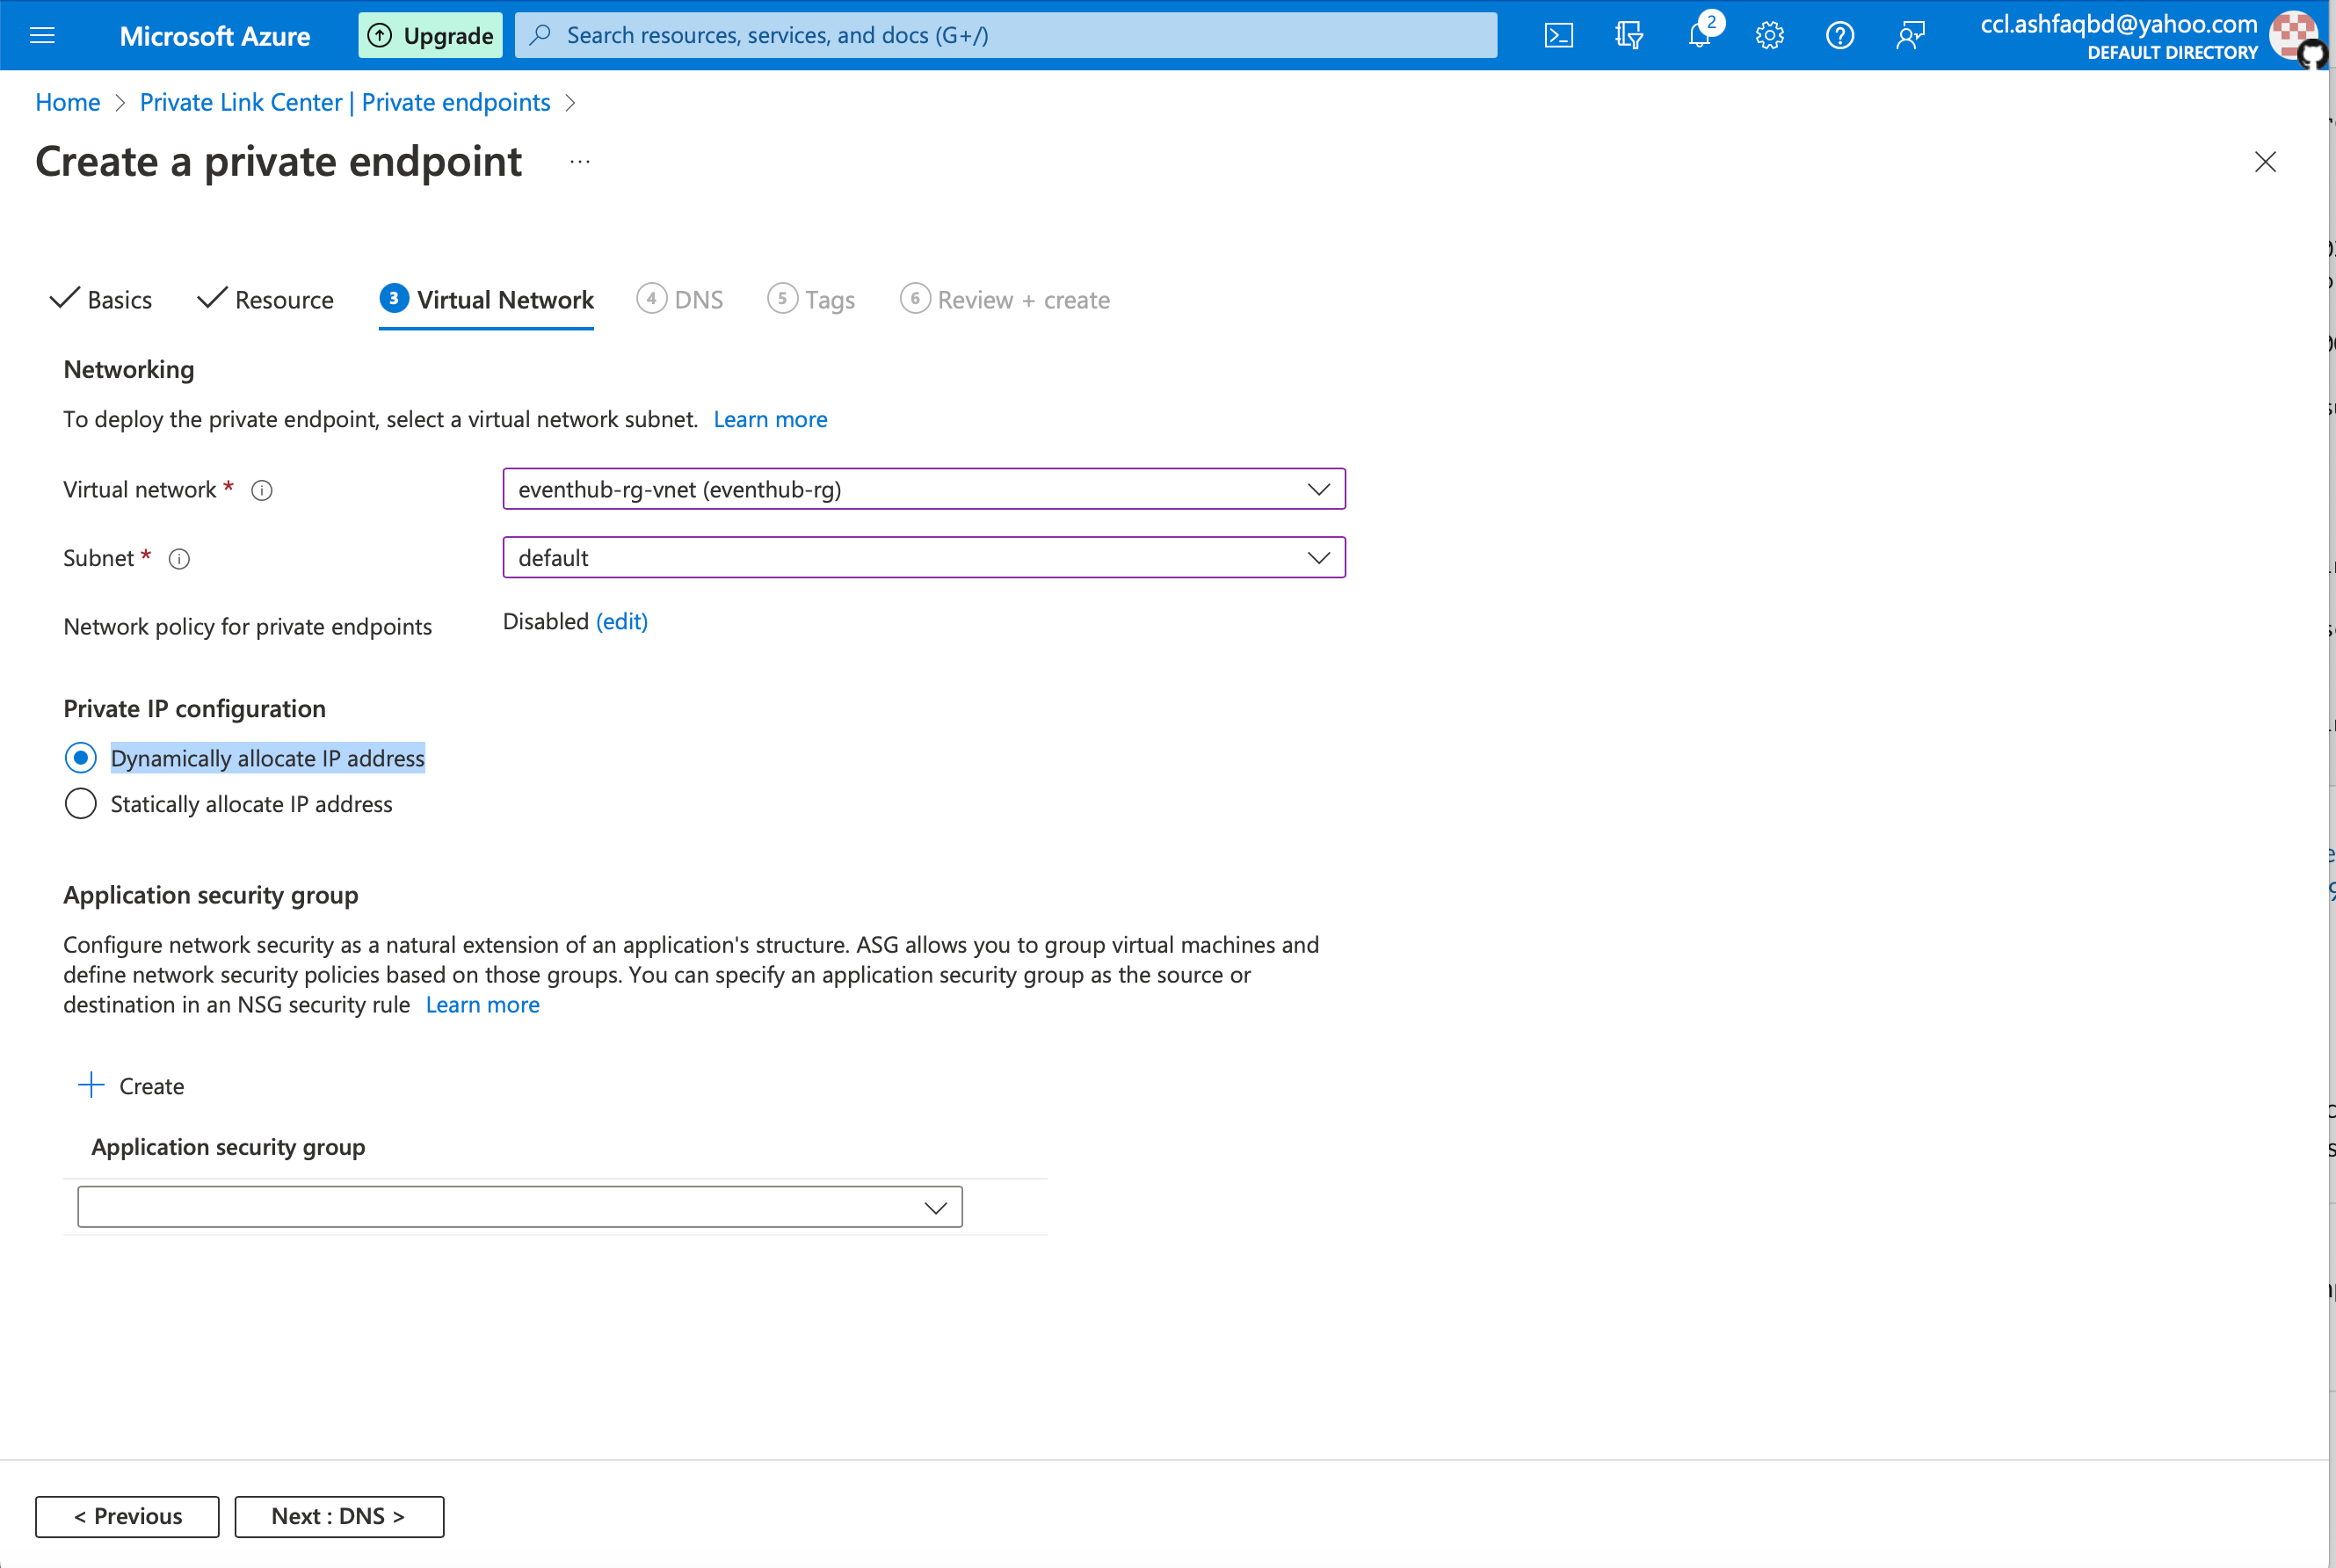Select Dynamically allocate IP address radio
2336x1568 pixels.
click(x=81, y=758)
